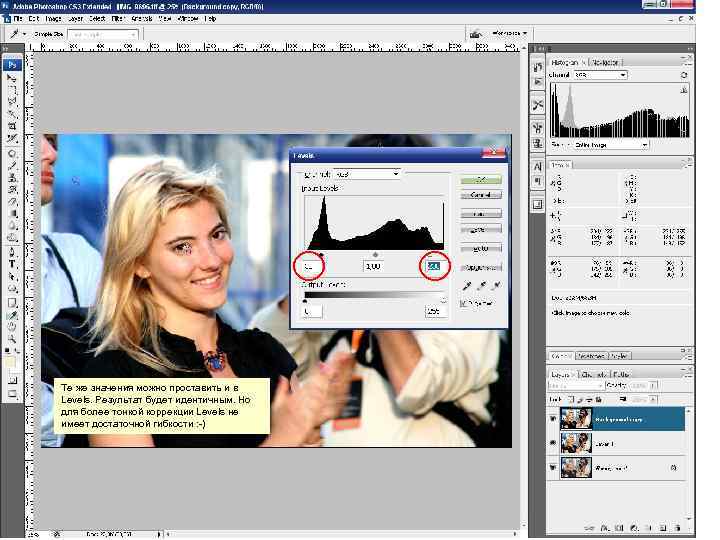The height and width of the screenshot is (540, 720).
Task: Refresh the histogram cache icon
Action: click(x=684, y=75)
